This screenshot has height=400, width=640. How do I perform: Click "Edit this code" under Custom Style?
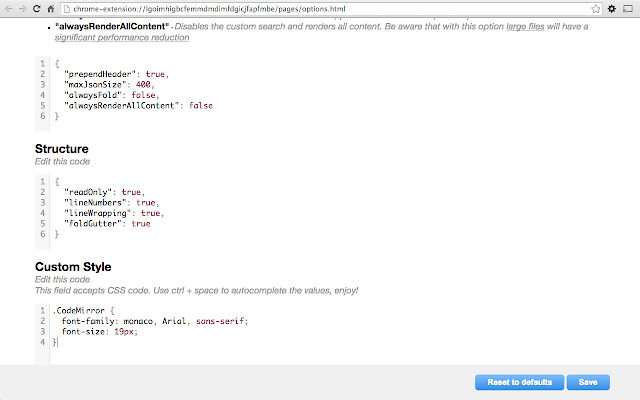click(62, 280)
